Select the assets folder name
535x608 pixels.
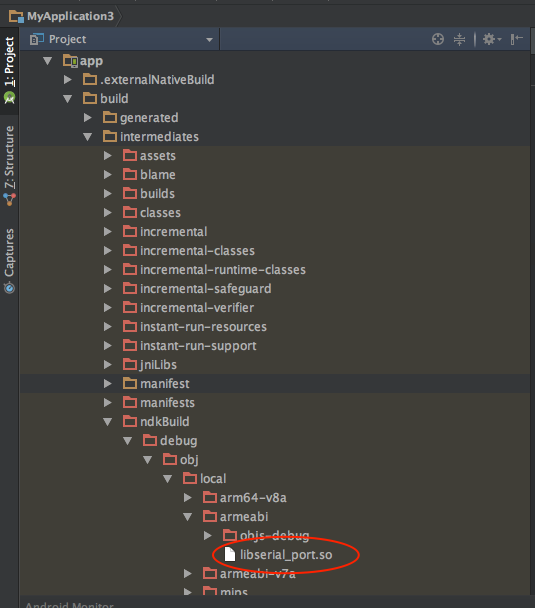(x=158, y=156)
